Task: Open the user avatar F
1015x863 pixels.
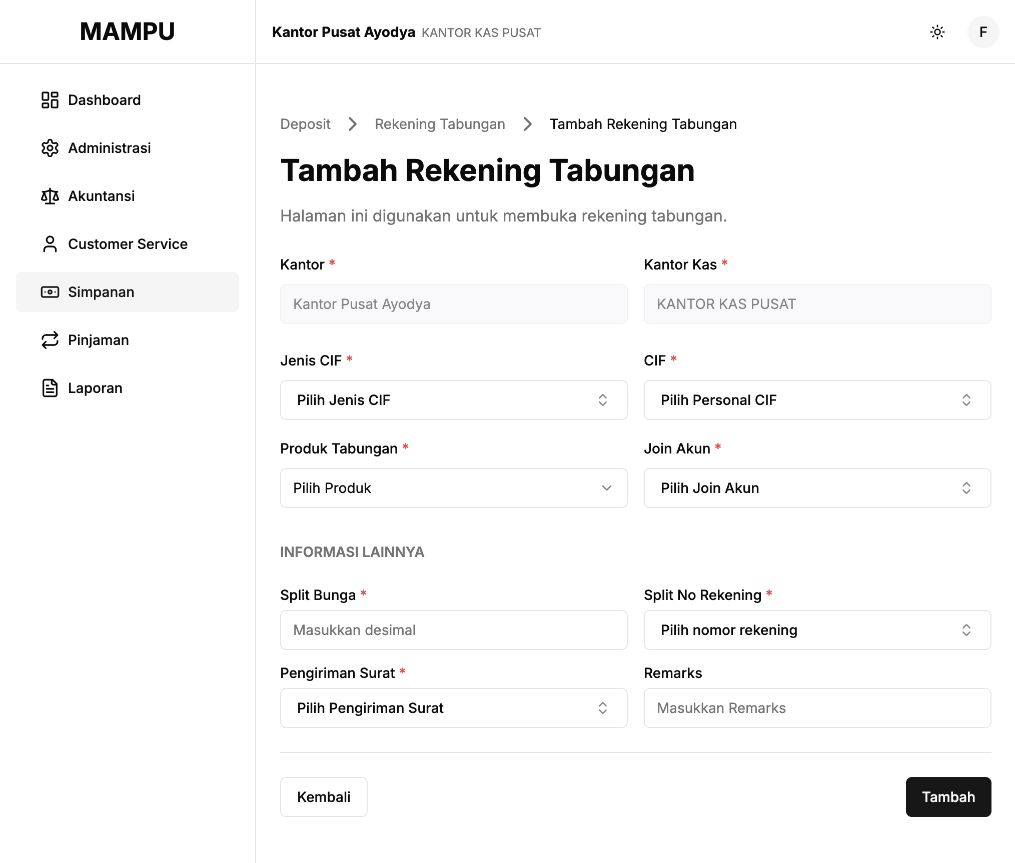Action: [983, 32]
